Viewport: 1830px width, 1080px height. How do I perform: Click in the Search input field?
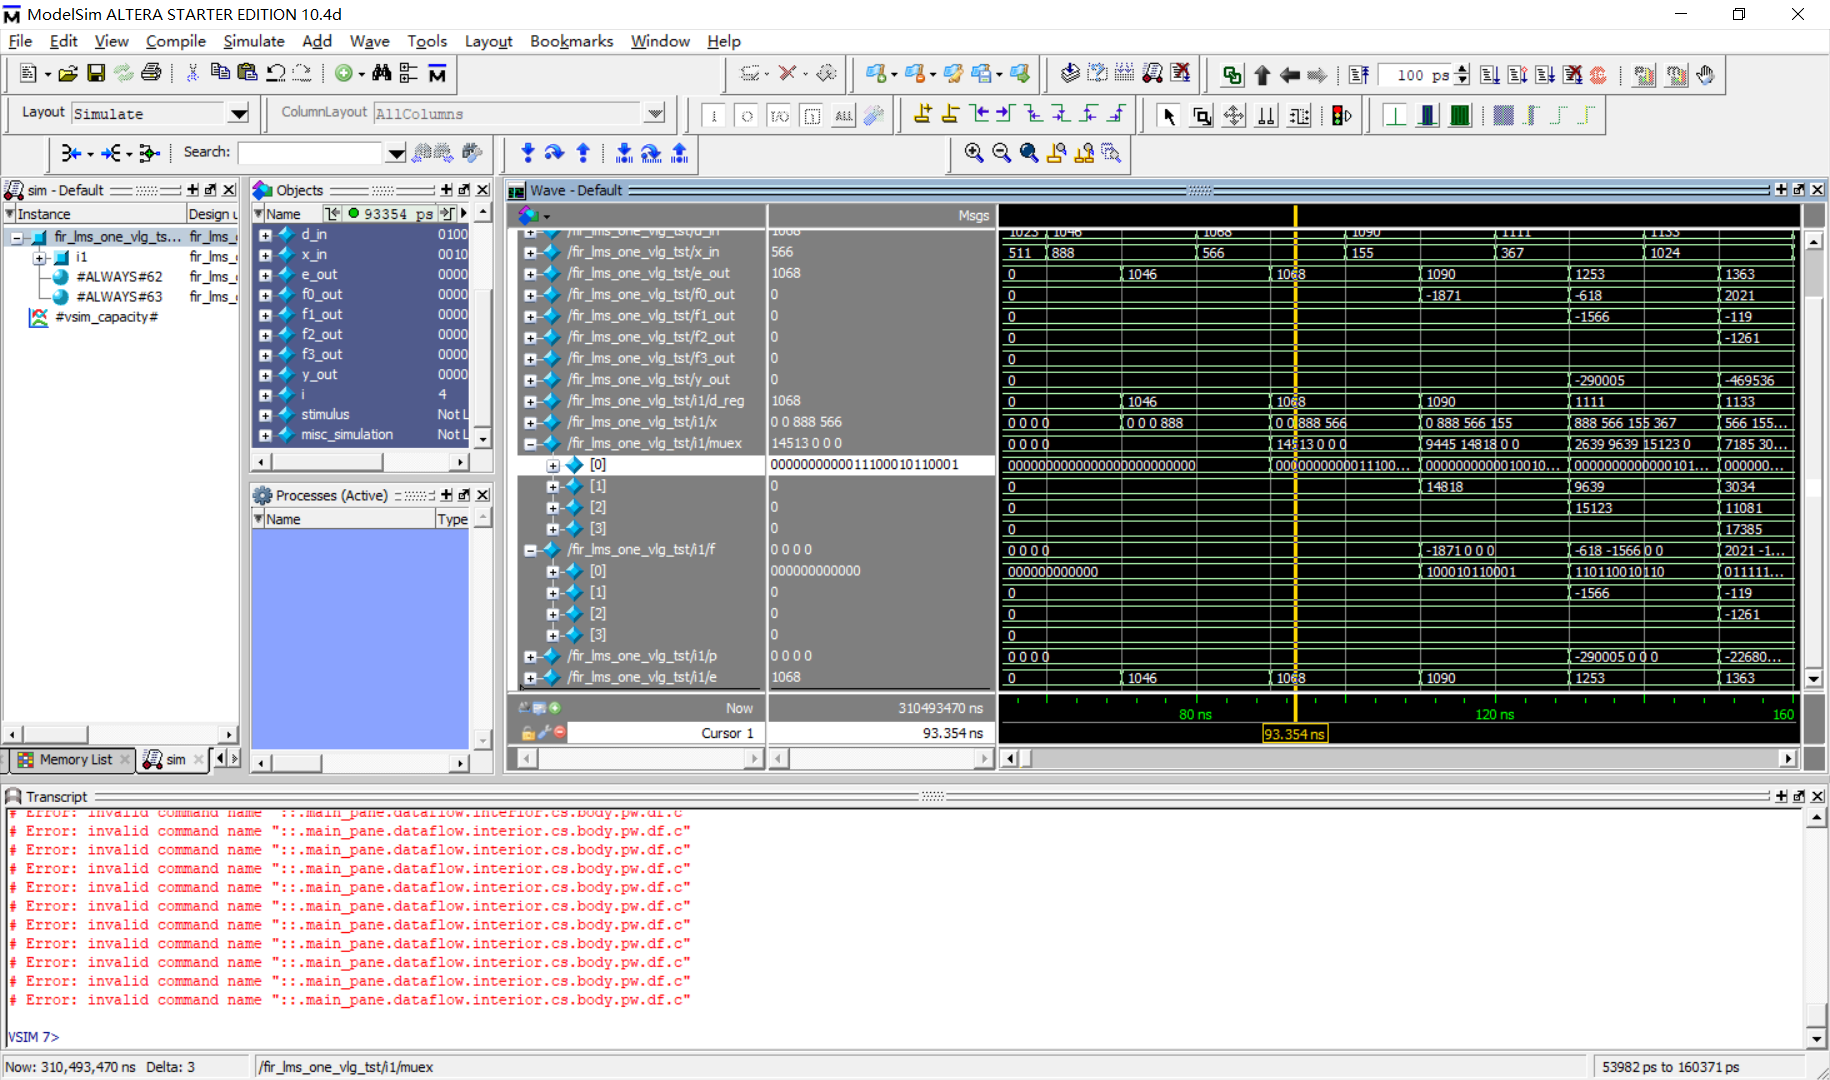(x=310, y=153)
